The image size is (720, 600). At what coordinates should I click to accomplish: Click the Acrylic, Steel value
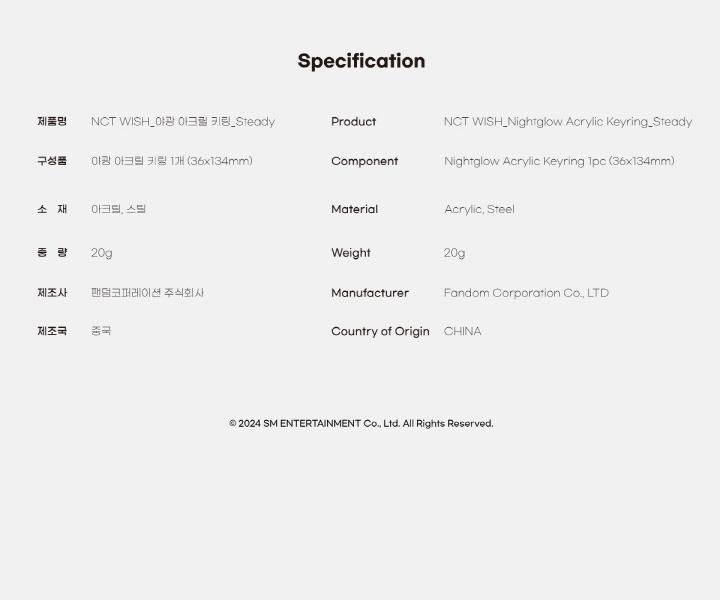pos(479,209)
